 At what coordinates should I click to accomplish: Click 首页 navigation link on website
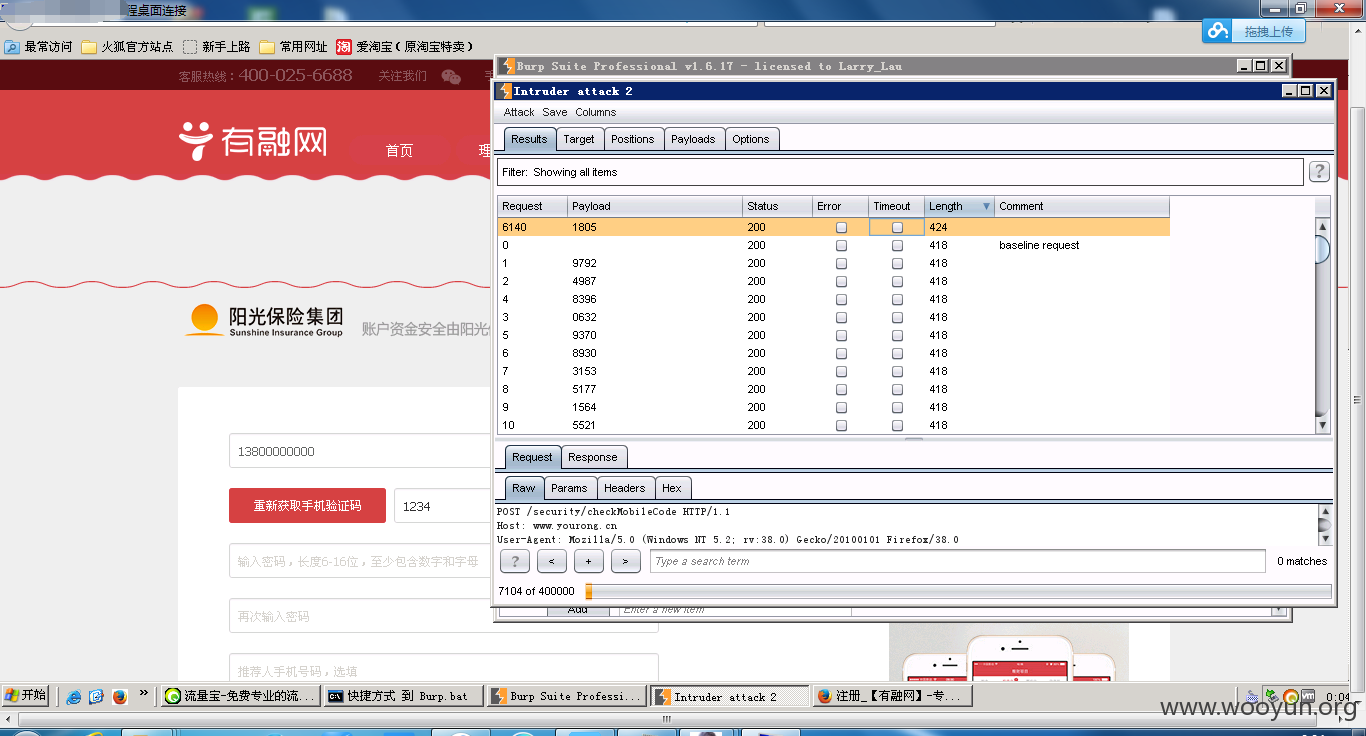(399, 151)
